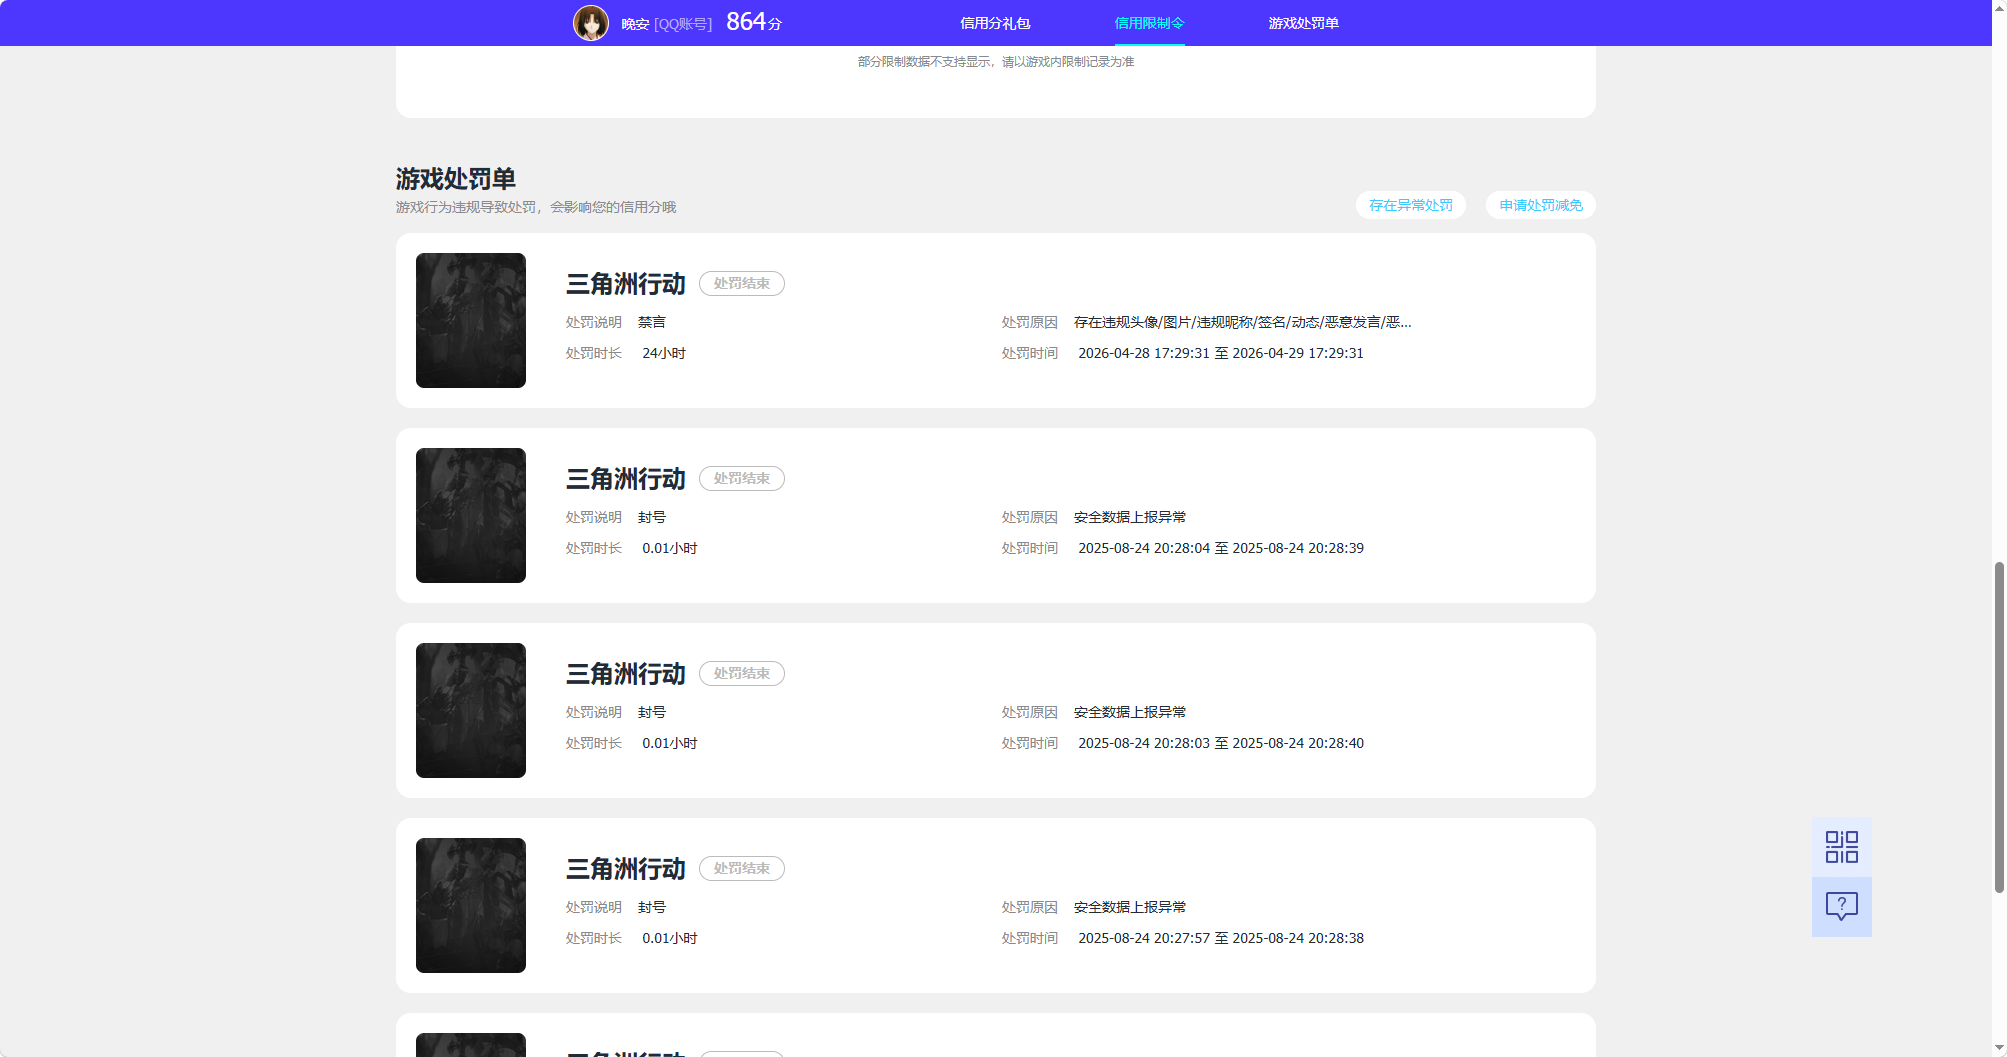Image resolution: width=2007 pixels, height=1057 pixels.
Task: Click credit score 864分
Action: click(x=754, y=22)
